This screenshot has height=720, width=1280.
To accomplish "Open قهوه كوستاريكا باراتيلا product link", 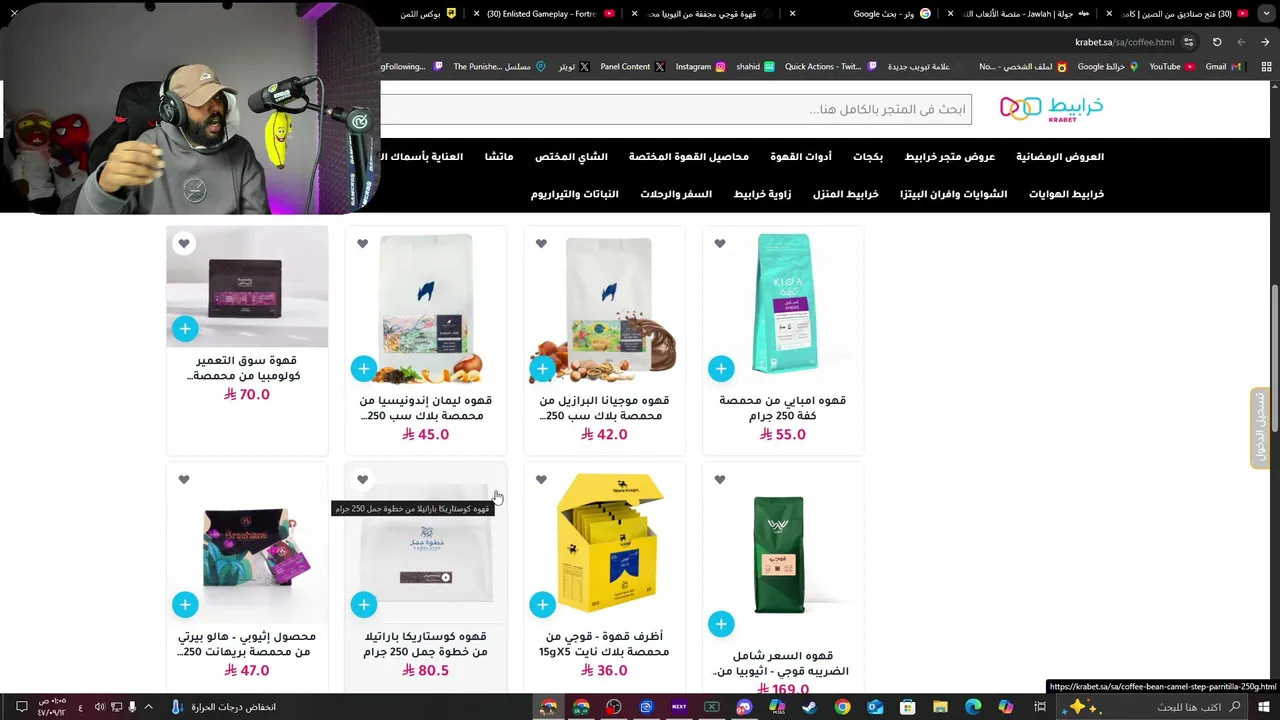I will pos(426,644).
